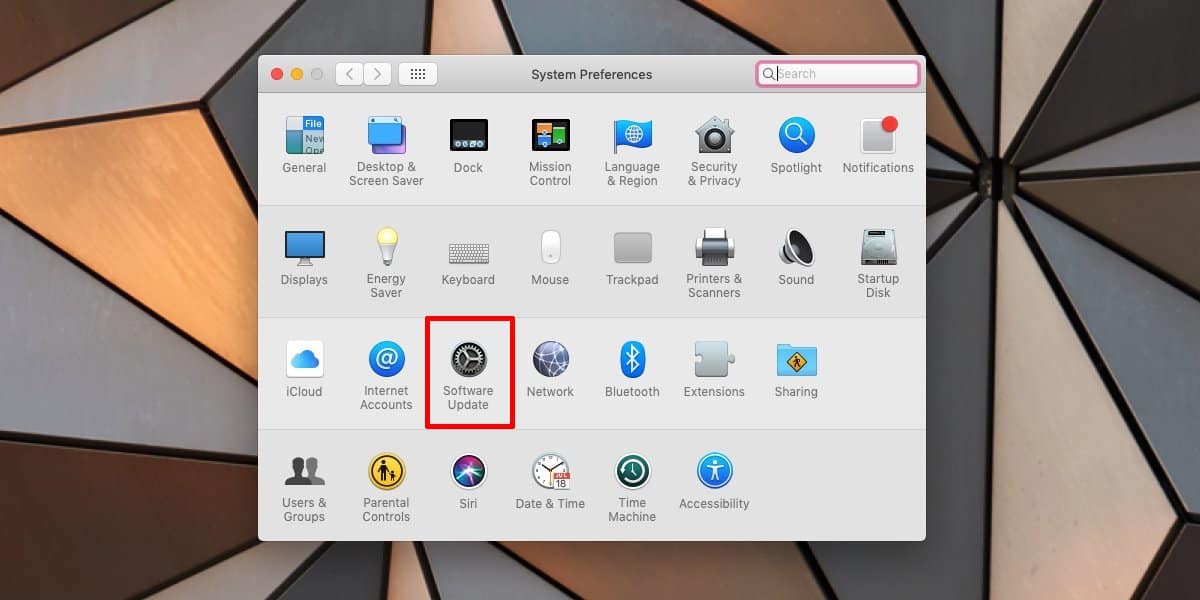This screenshot has width=1200, height=600.
Task: Open Printers & Scanners preferences
Action: point(714,263)
